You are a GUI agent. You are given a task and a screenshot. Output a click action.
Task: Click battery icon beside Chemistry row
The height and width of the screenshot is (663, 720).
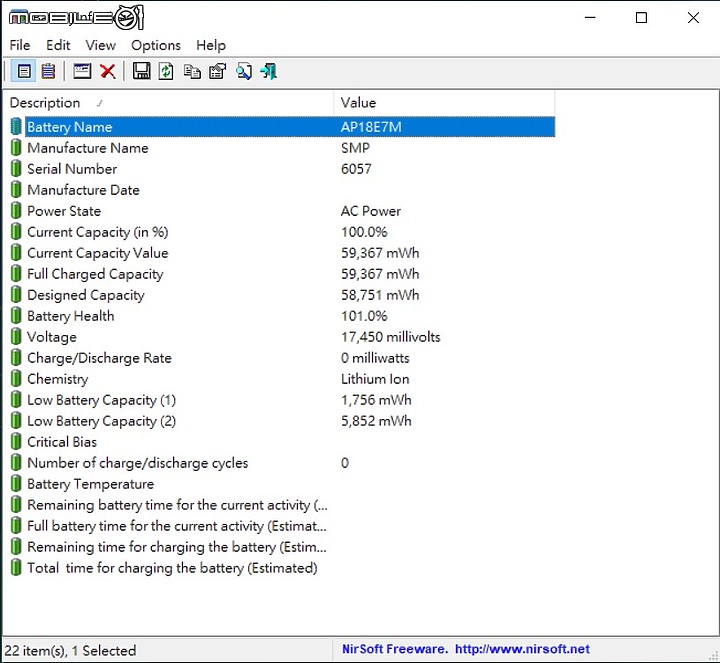point(16,379)
